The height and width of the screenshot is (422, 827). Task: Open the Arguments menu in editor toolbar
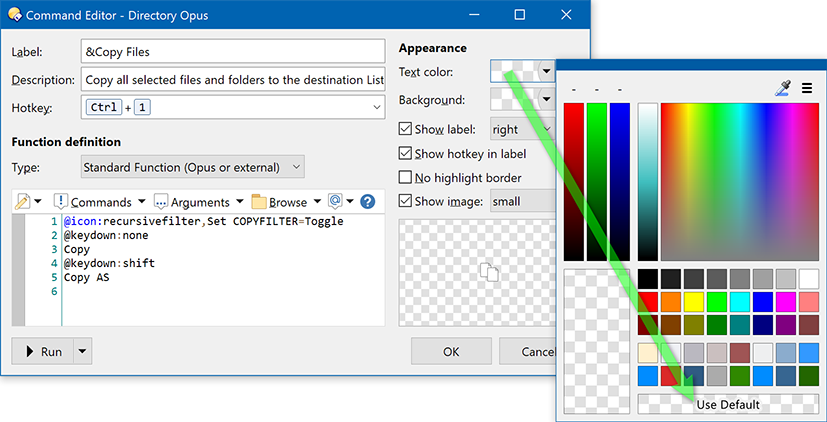[x=199, y=202]
